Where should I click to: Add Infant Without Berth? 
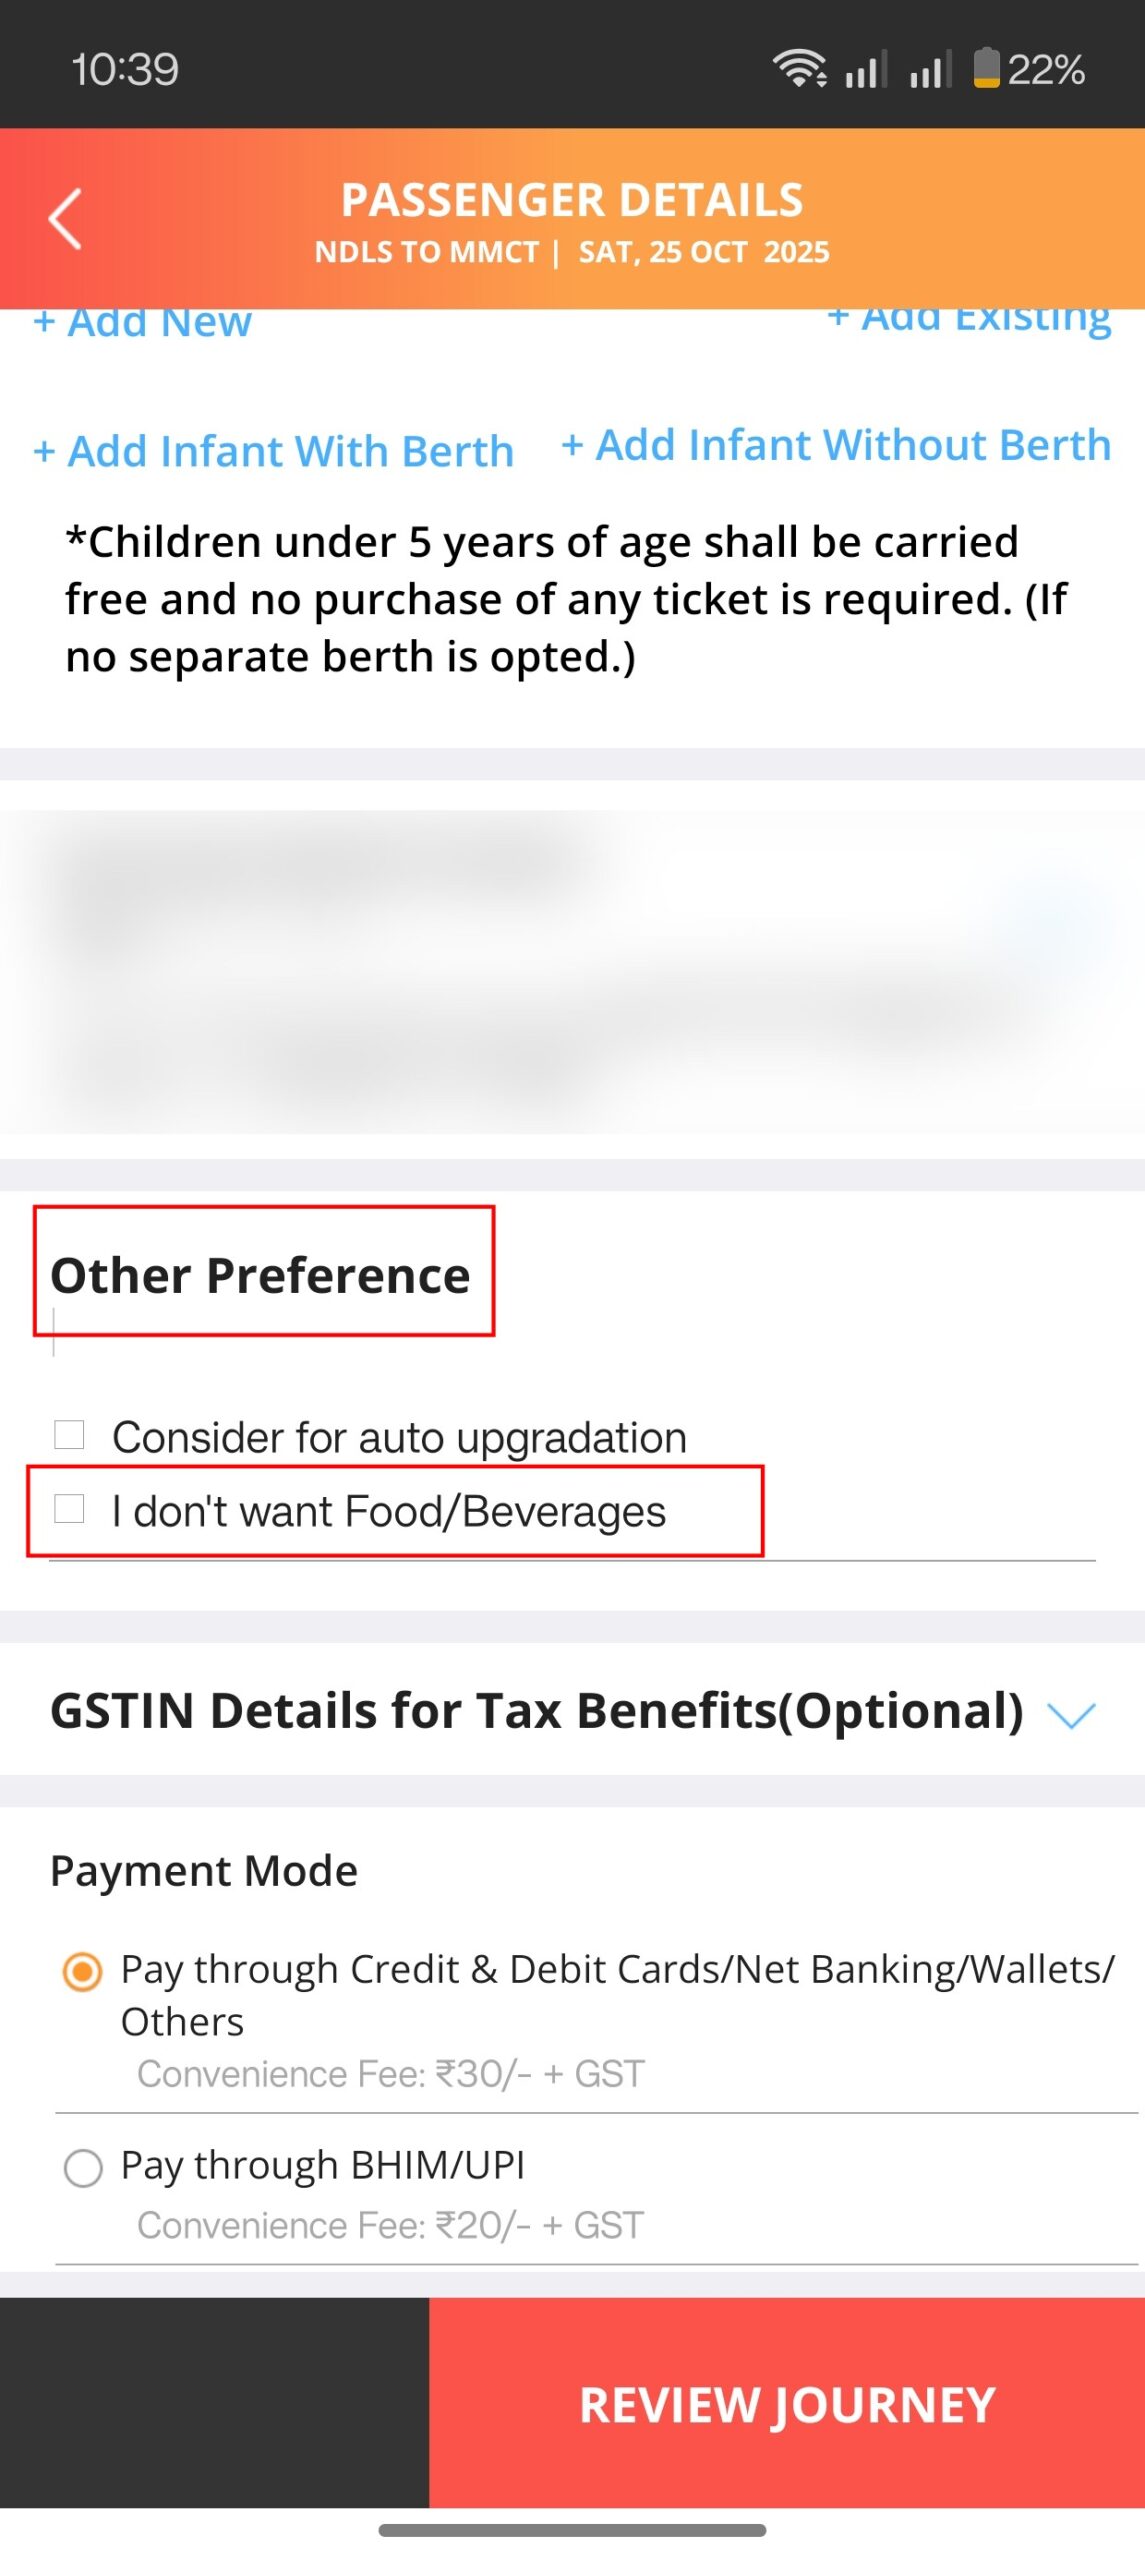coord(836,445)
